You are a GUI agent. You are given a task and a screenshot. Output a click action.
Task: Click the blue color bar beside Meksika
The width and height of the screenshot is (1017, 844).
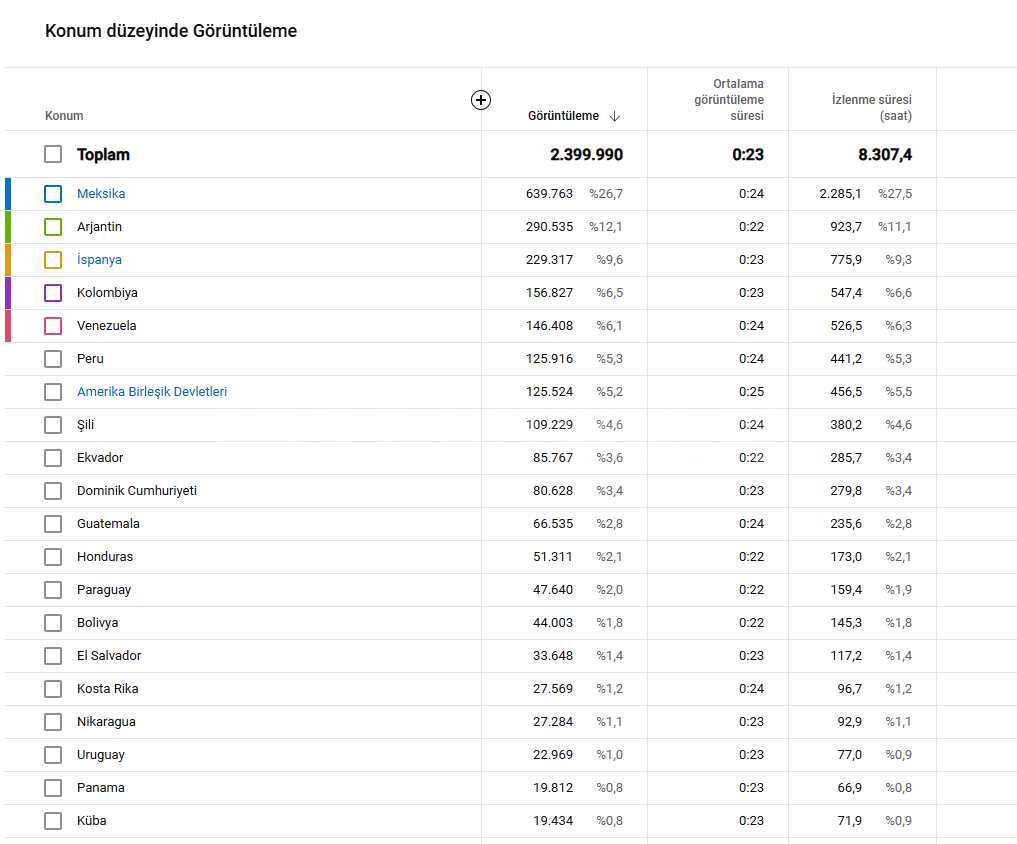(8, 194)
